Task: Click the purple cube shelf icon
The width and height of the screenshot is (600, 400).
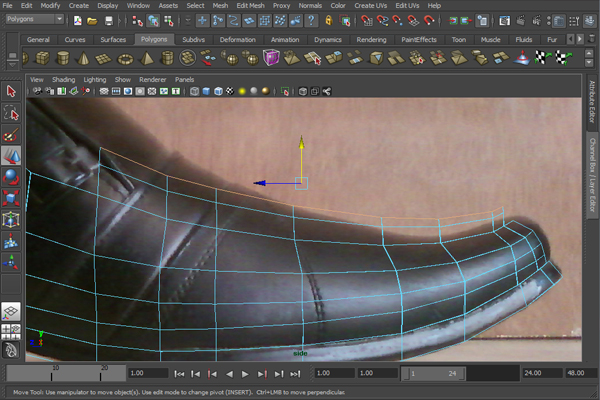Action: click(x=271, y=58)
